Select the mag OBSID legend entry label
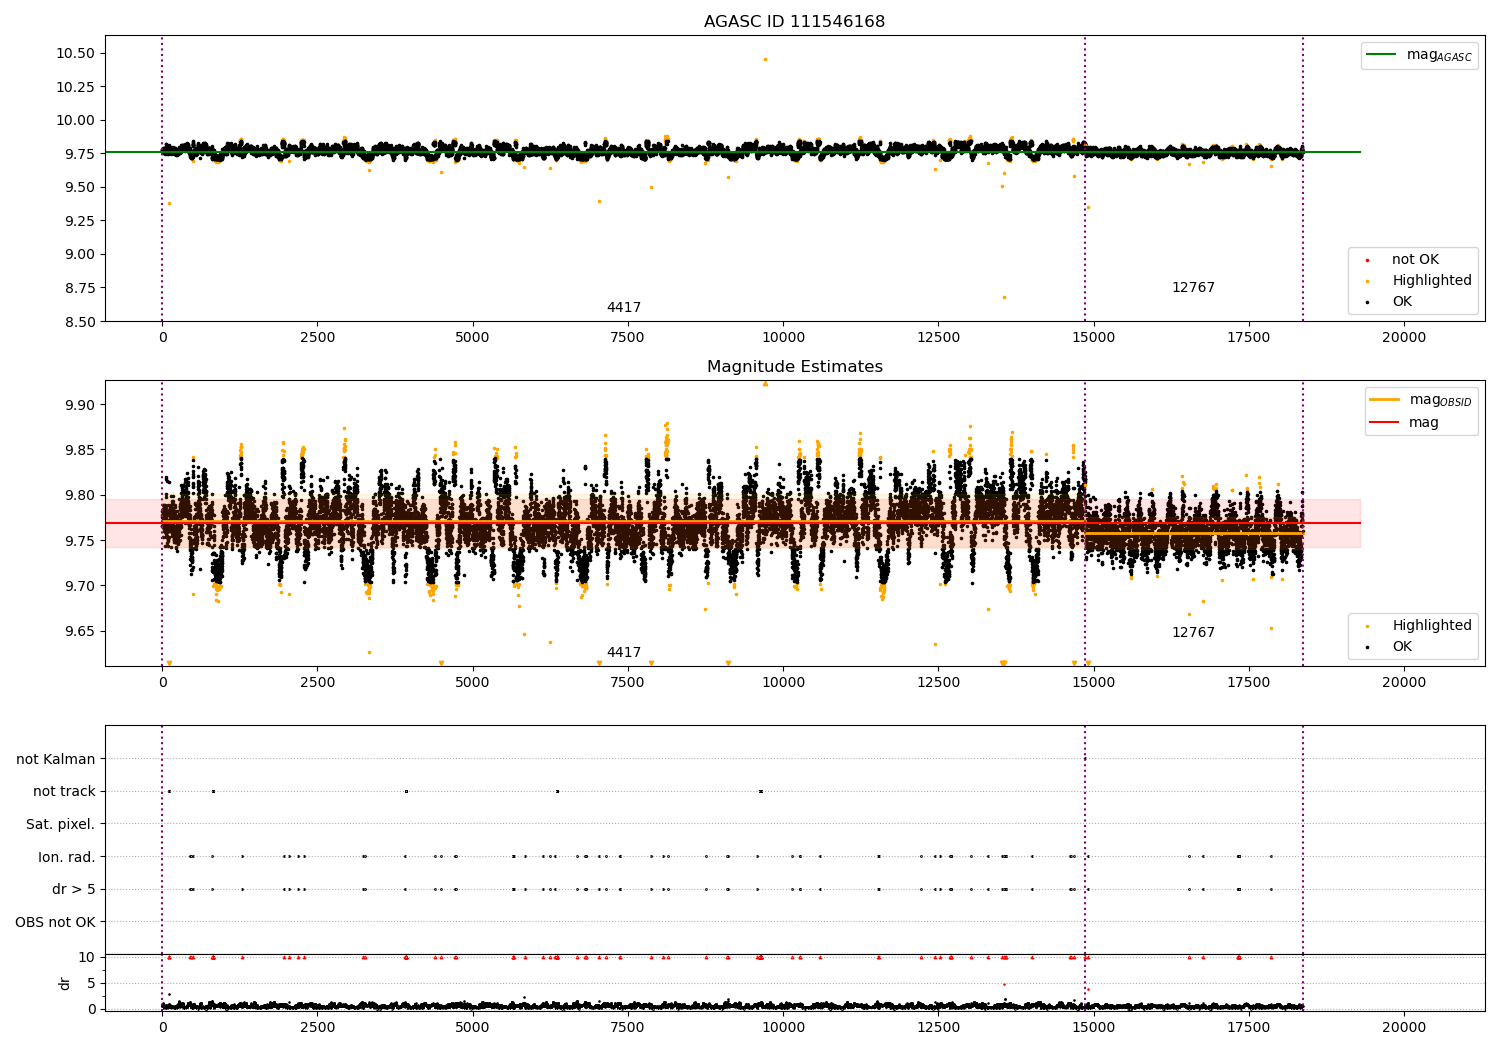The image size is (1500, 1050). (x=1440, y=400)
